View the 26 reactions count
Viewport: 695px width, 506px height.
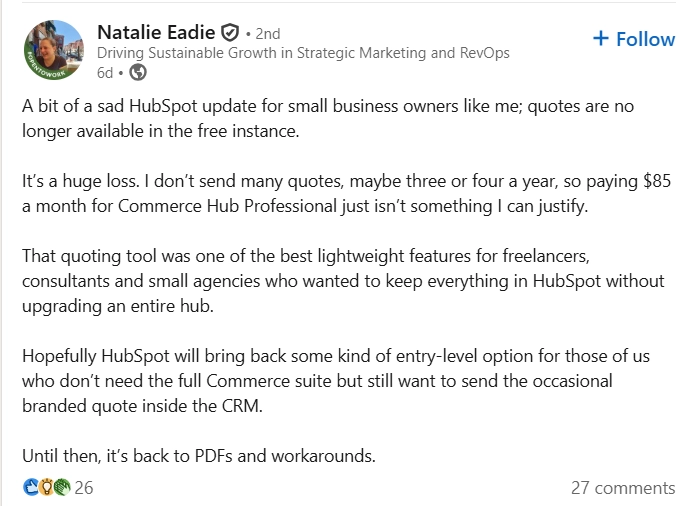point(84,488)
